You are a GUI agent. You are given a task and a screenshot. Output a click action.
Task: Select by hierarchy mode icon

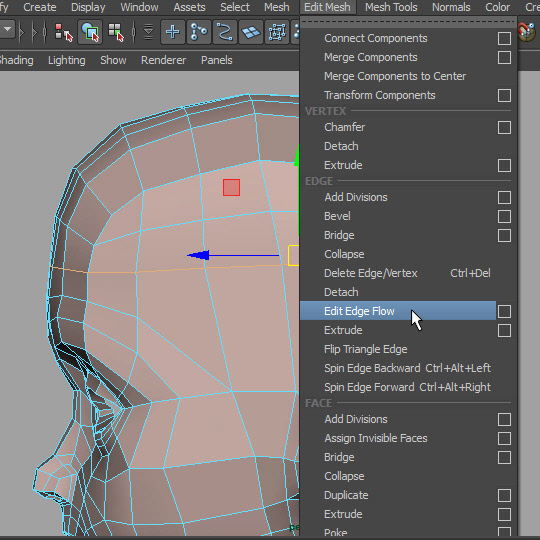click(64, 32)
